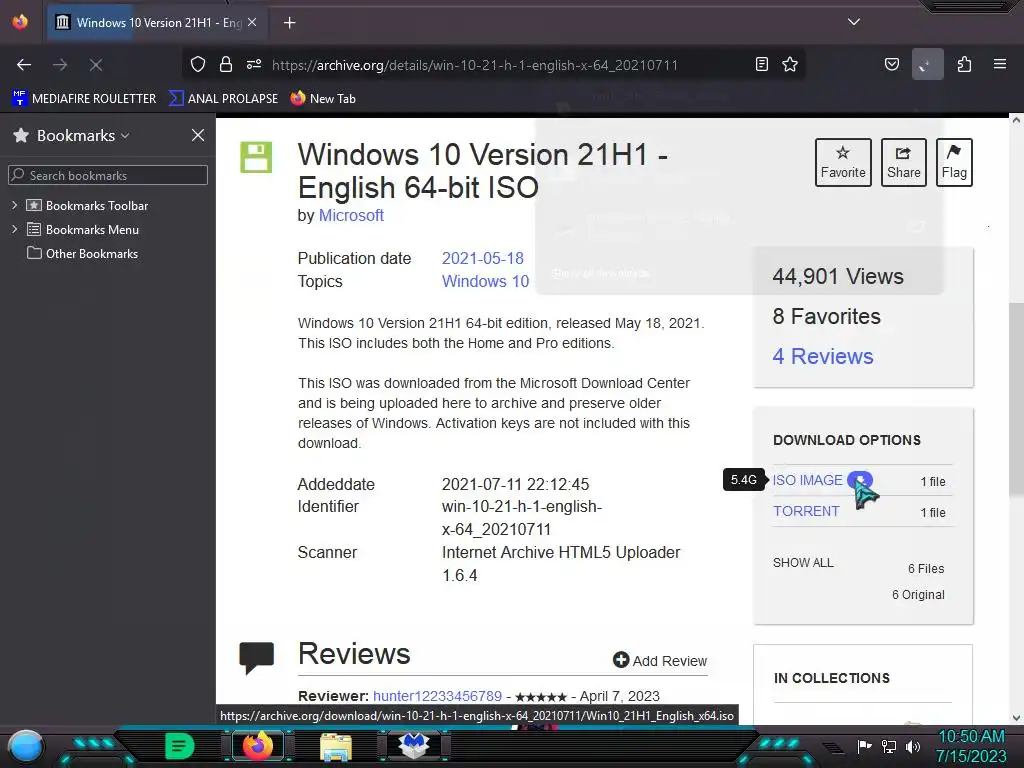Click the '6 Files' text

point(926,569)
